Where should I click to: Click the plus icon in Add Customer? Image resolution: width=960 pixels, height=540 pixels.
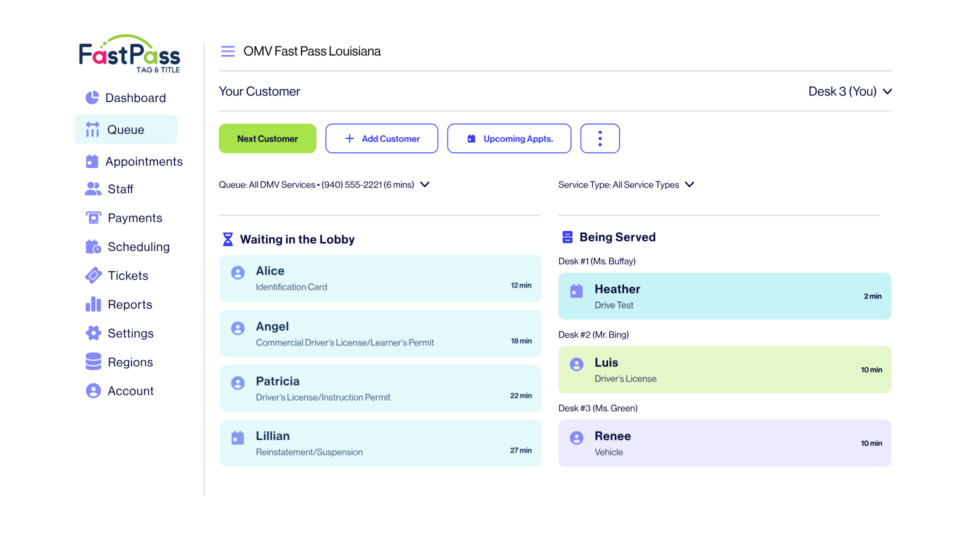pyautogui.click(x=350, y=139)
